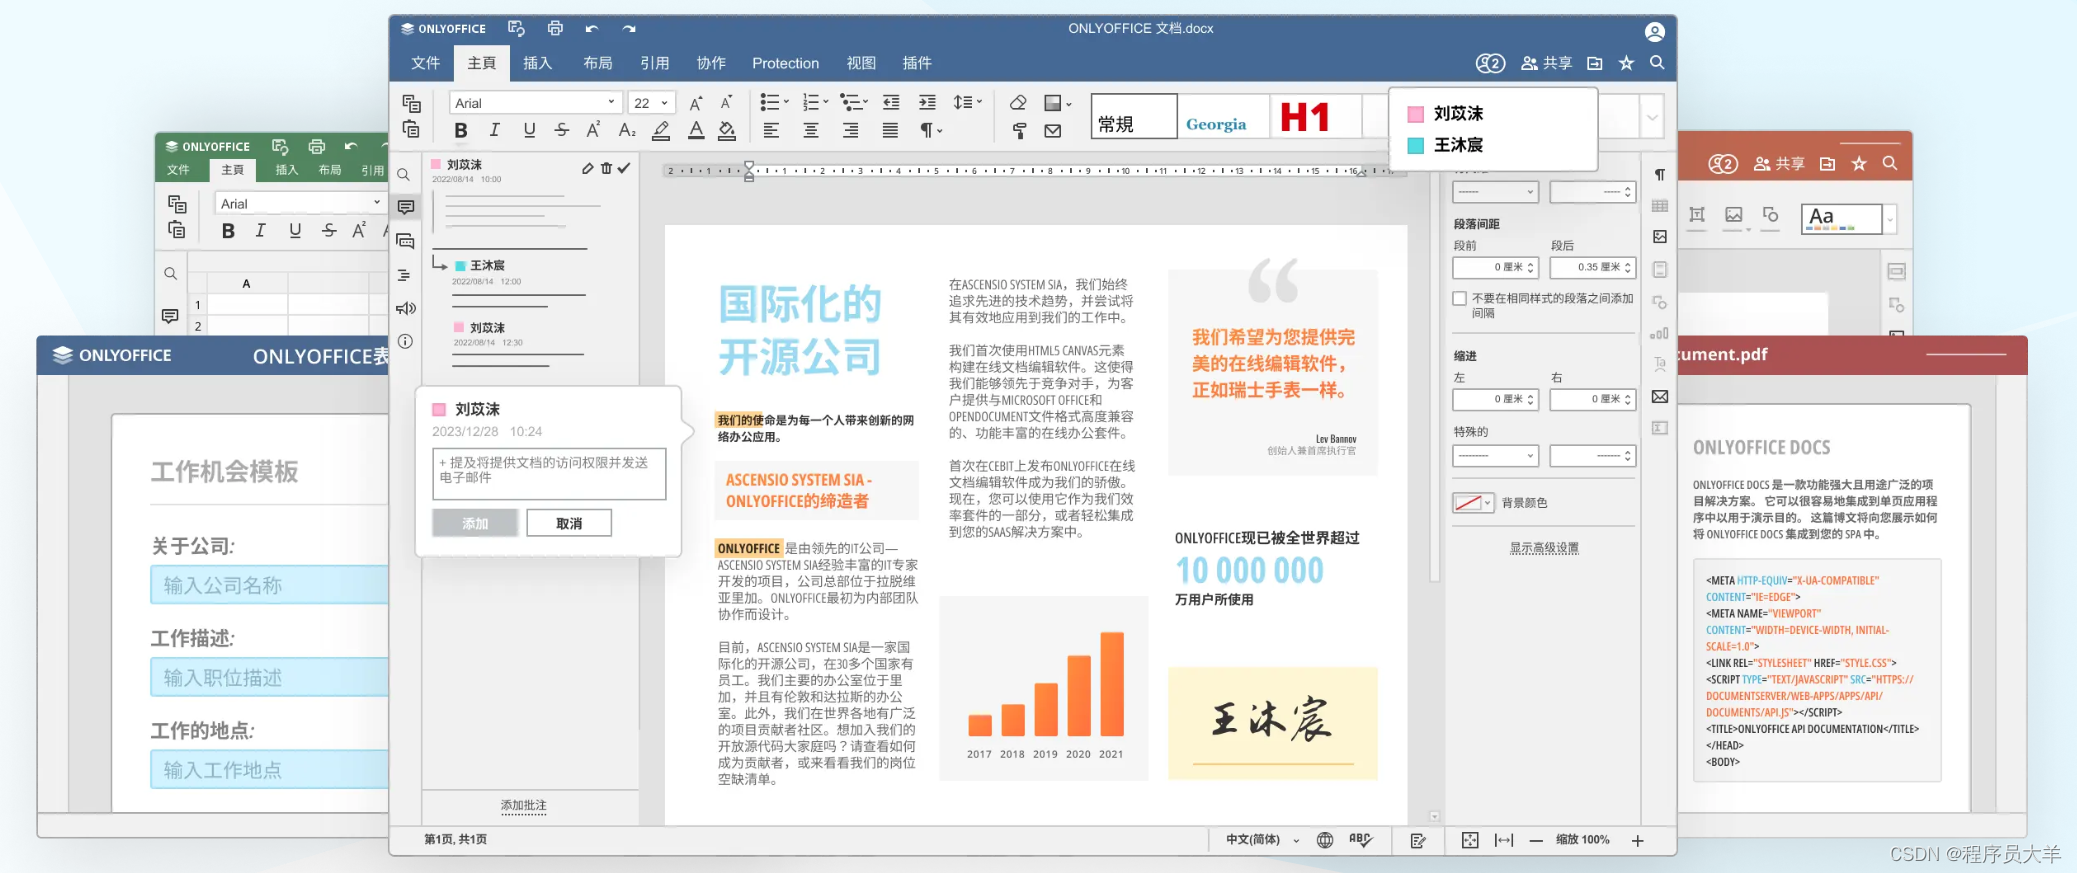Screen dimensions: 2077x873
Task: Switch to the 布局 tab
Action: pyautogui.click(x=598, y=63)
